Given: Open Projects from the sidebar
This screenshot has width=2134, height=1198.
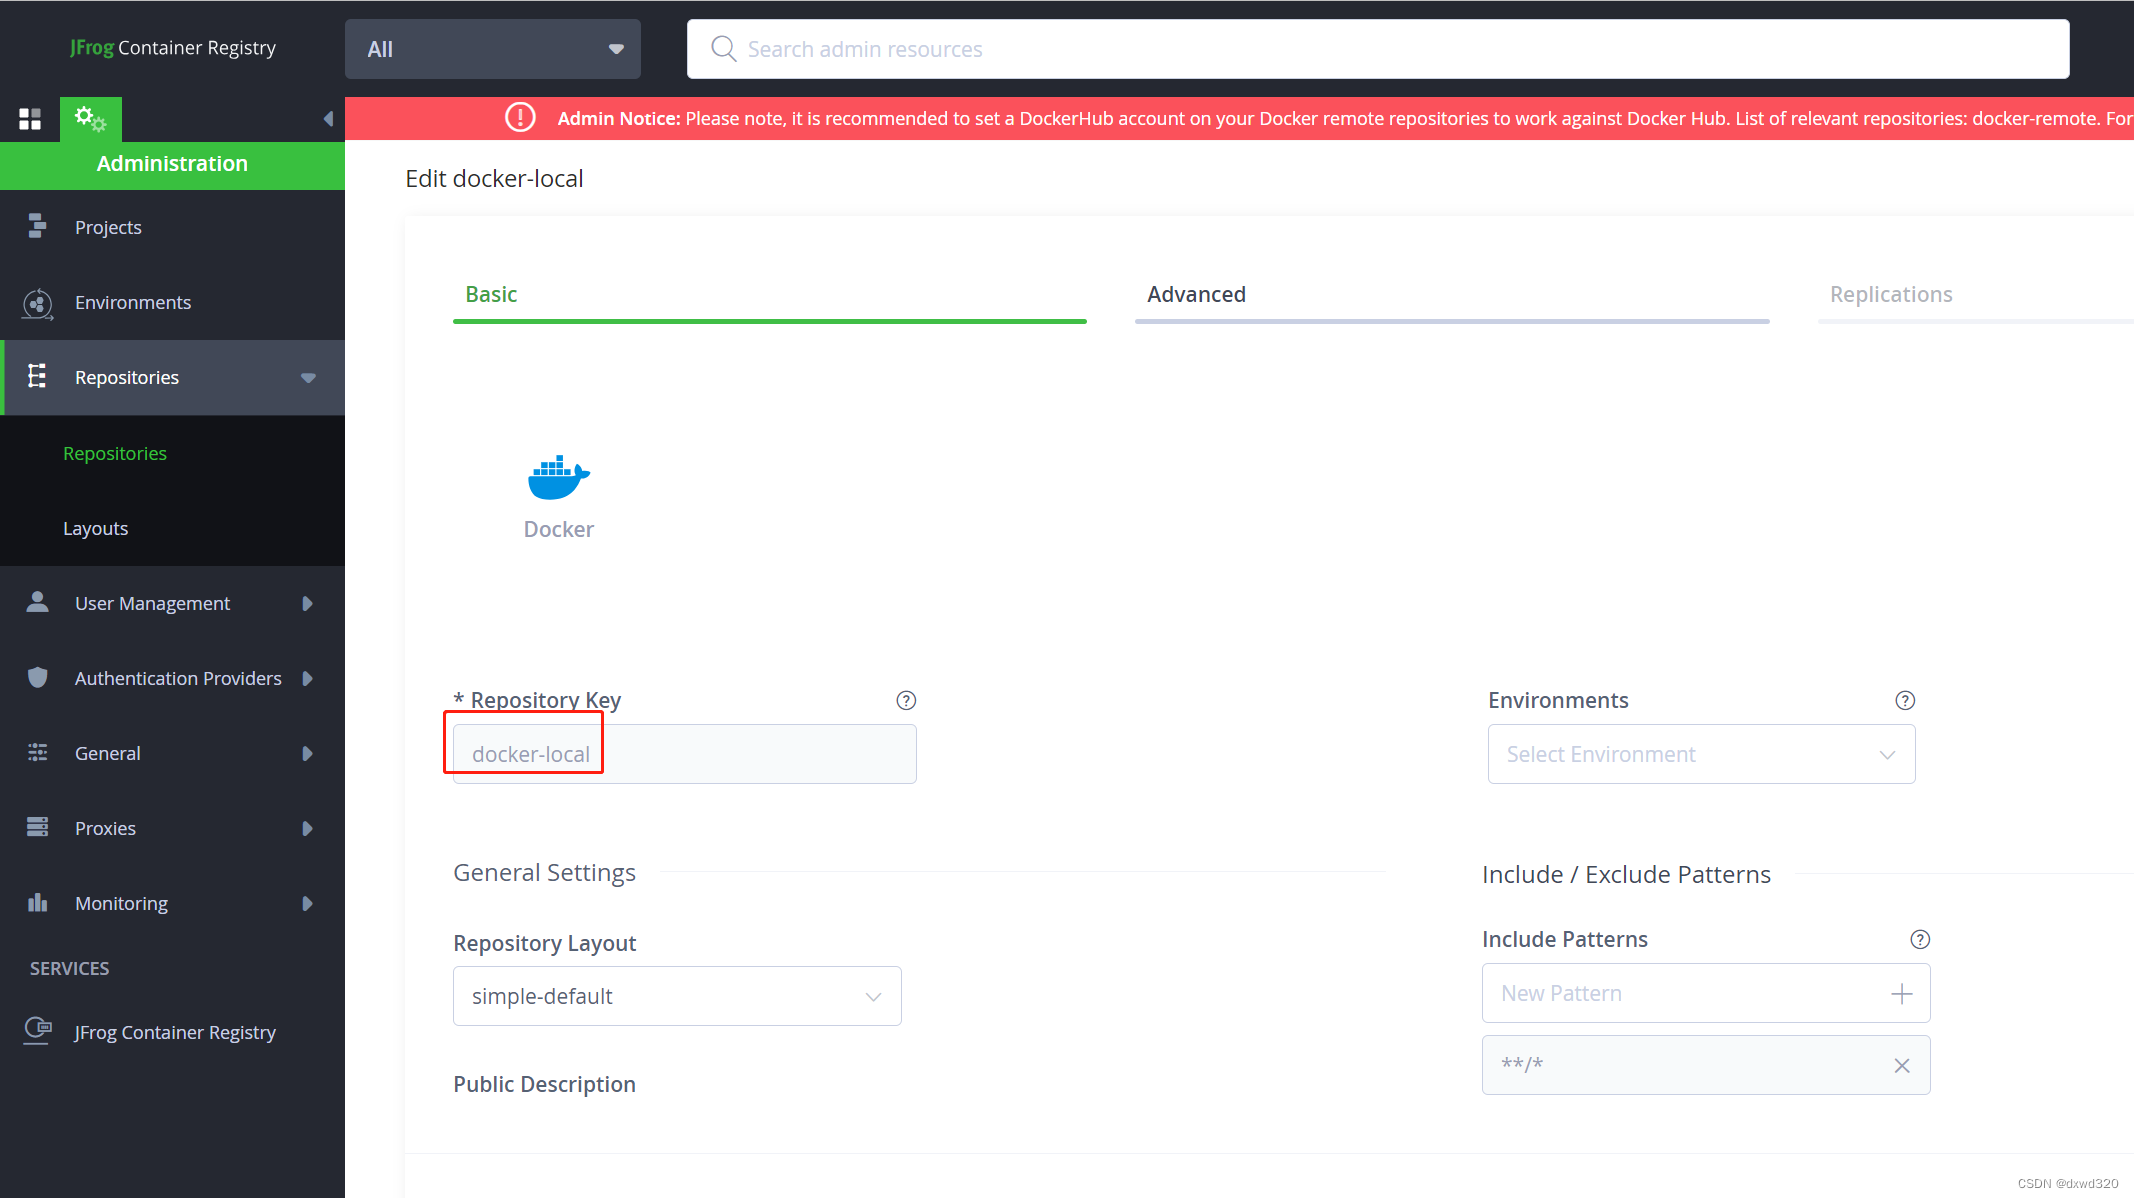Looking at the screenshot, I should [x=108, y=227].
